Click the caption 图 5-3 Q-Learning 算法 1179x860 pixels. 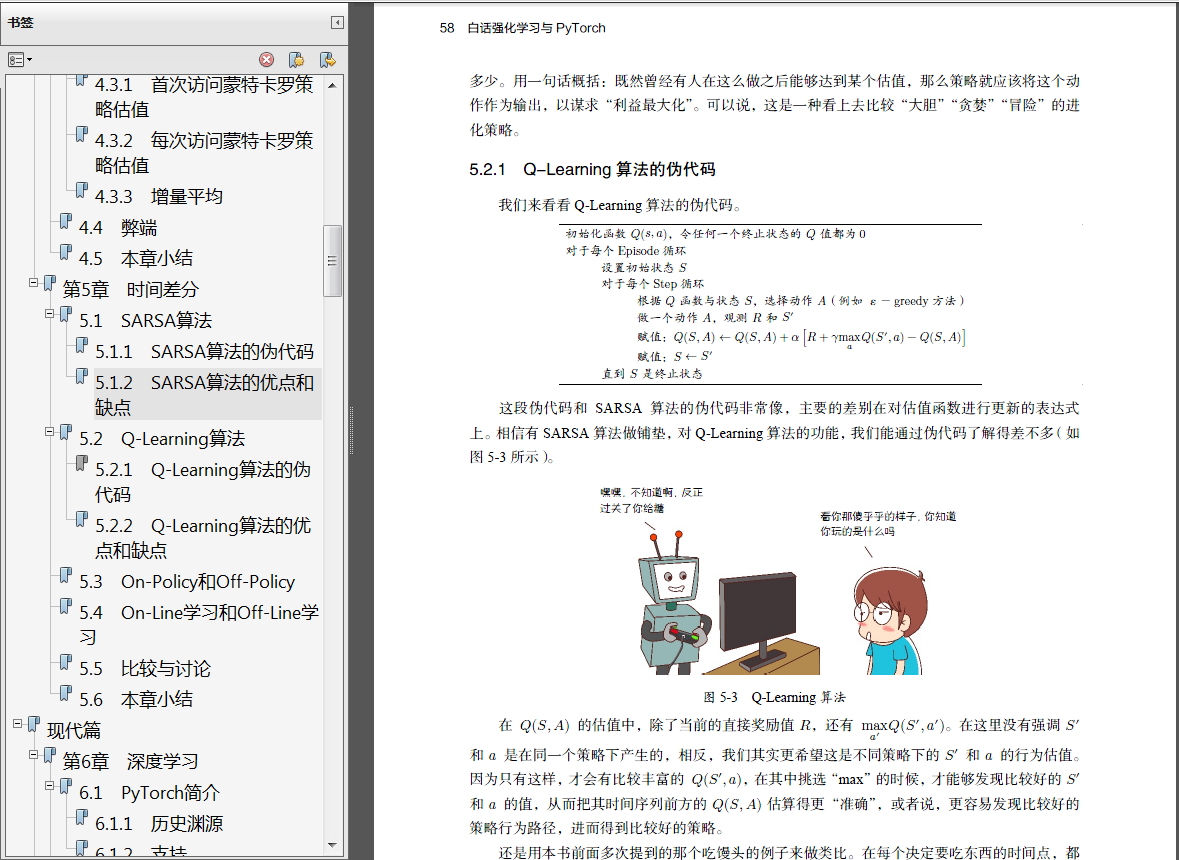[774, 698]
